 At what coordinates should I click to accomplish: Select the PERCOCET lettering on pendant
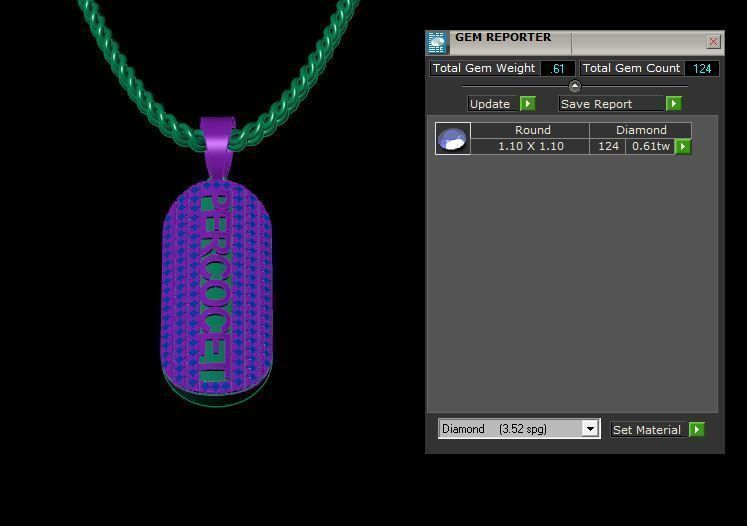pos(215,286)
